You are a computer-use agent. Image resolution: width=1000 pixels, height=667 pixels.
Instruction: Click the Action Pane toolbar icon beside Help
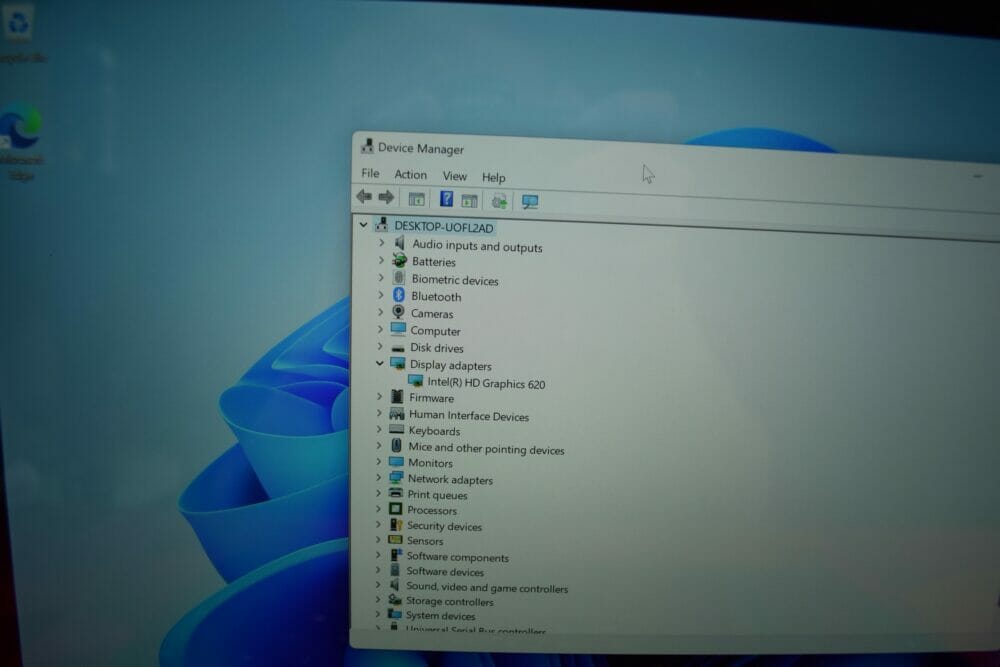469,201
